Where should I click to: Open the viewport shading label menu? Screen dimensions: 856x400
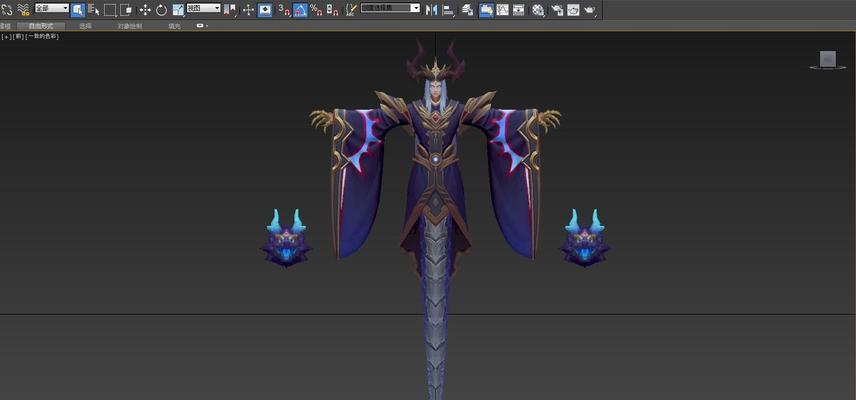pyautogui.click(x=42, y=37)
